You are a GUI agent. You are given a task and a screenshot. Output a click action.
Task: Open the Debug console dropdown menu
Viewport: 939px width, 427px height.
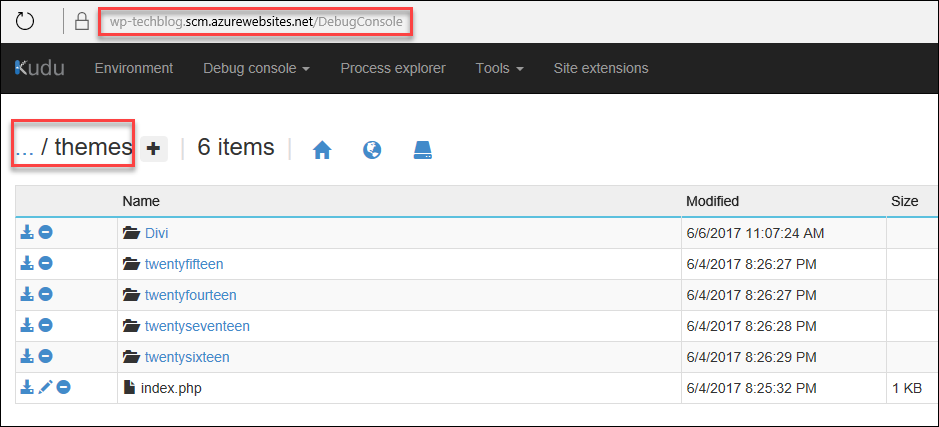[256, 68]
